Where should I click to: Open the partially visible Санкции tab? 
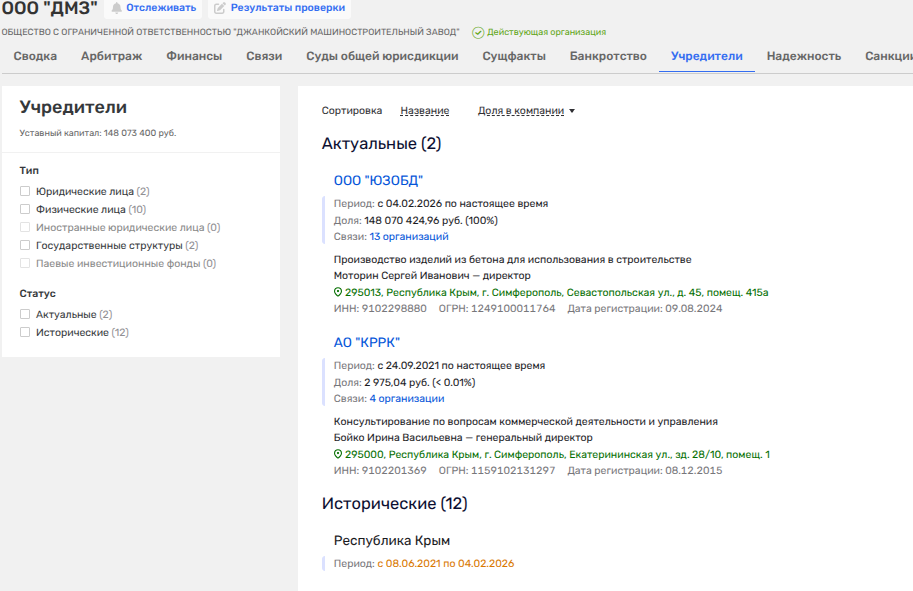(889, 56)
